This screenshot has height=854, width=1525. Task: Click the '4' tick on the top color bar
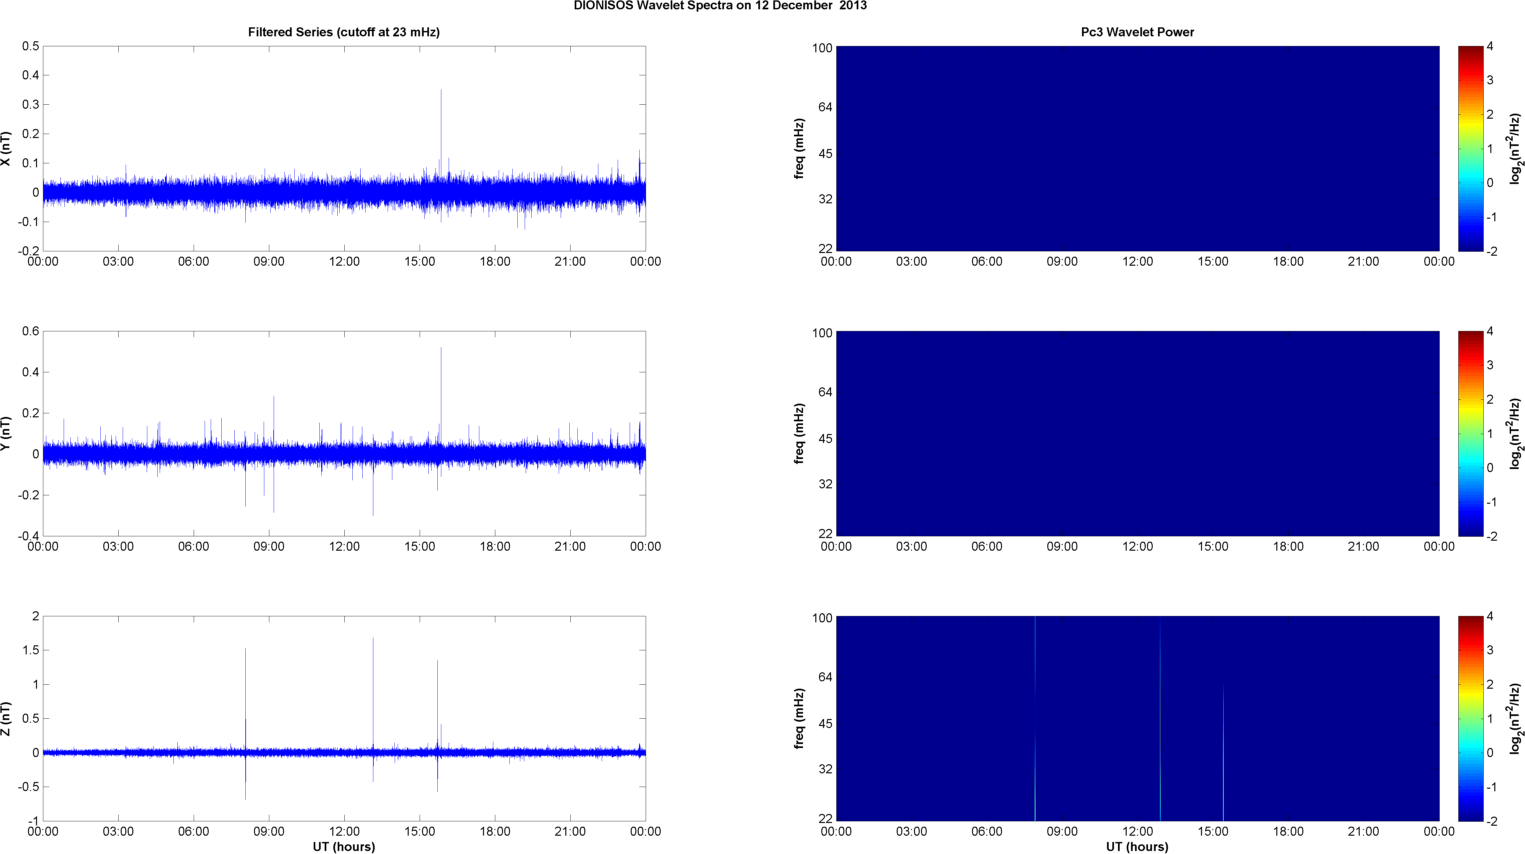(1490, 46)
